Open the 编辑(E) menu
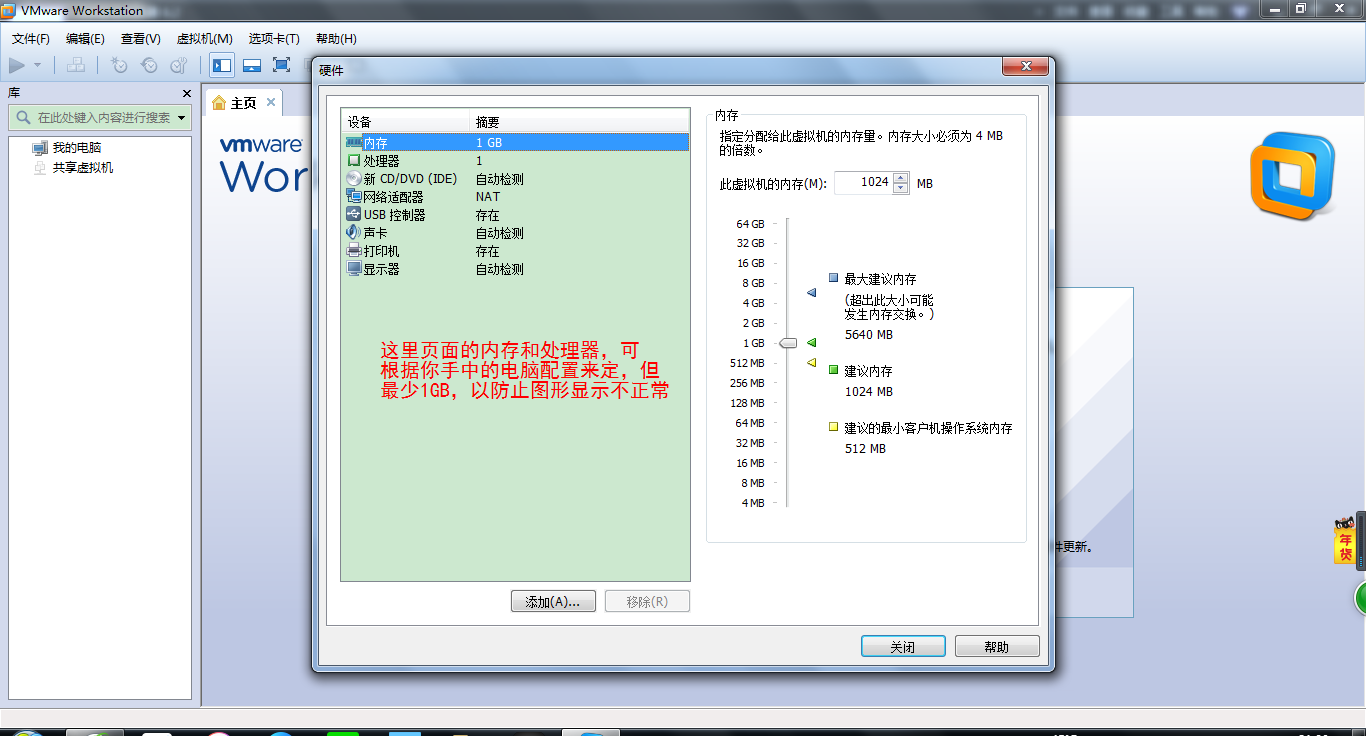Image resolution: width=1366 pixels, height=736 pixels. pyautogui.click(x=85, y=39)
